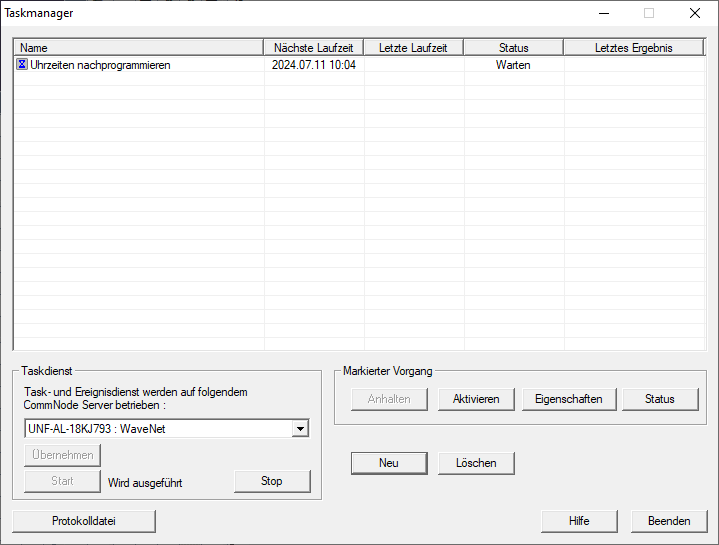Open the Protokolldatei log file
Screen dimensions: 719x545
pos(84,521)
